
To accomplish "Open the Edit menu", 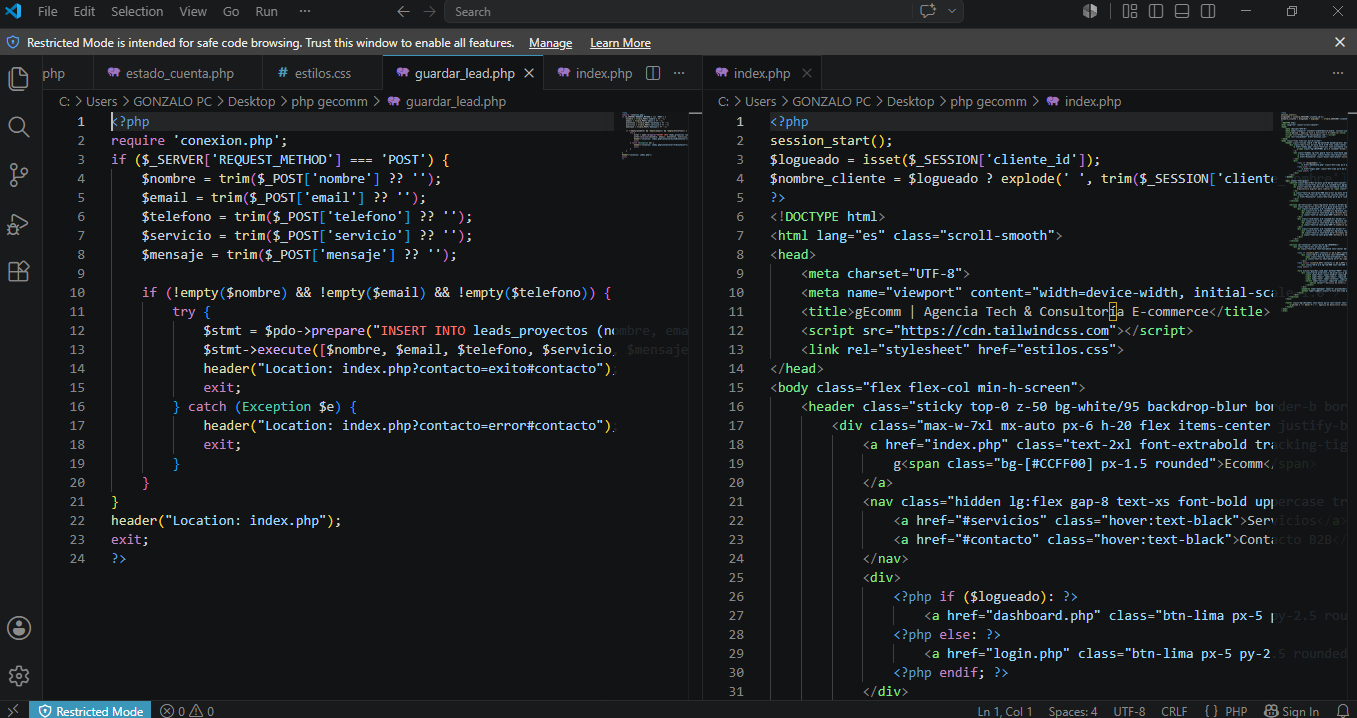I will (84, 11).
